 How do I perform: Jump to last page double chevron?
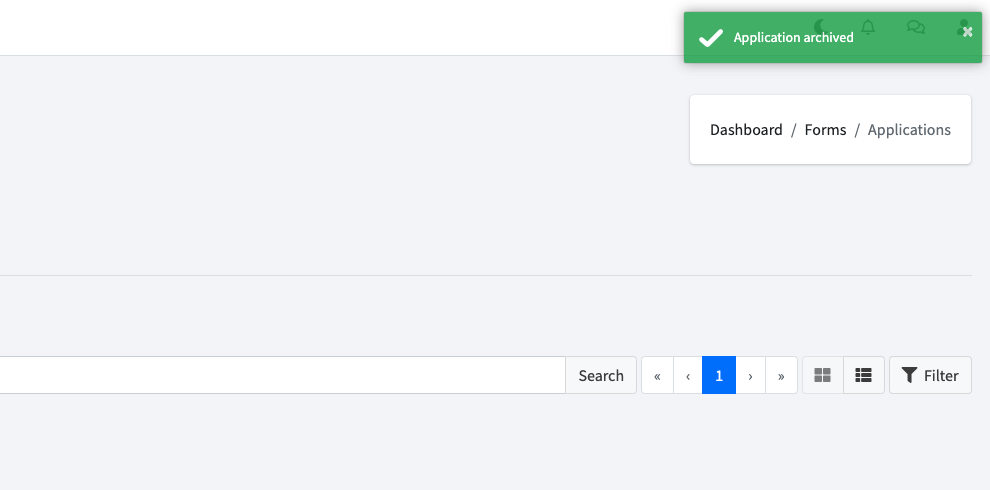coord(781,376)
